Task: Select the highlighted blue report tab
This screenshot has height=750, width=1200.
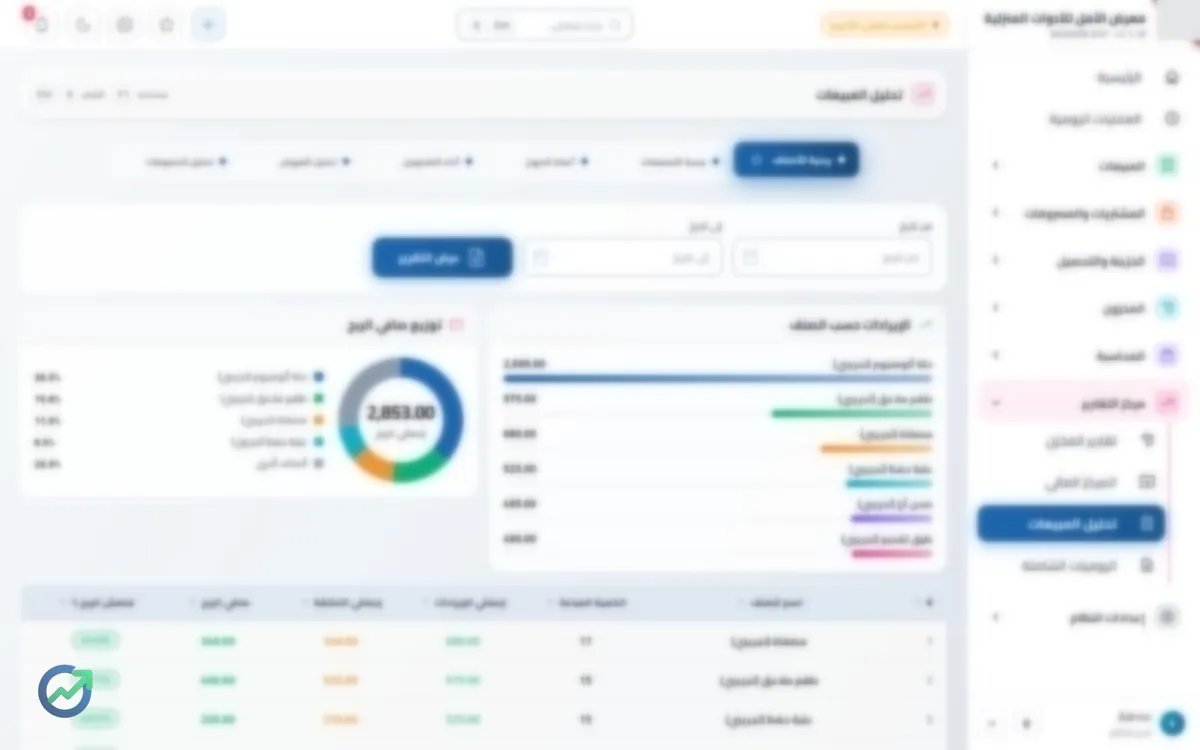Action: tap(796, 160)
